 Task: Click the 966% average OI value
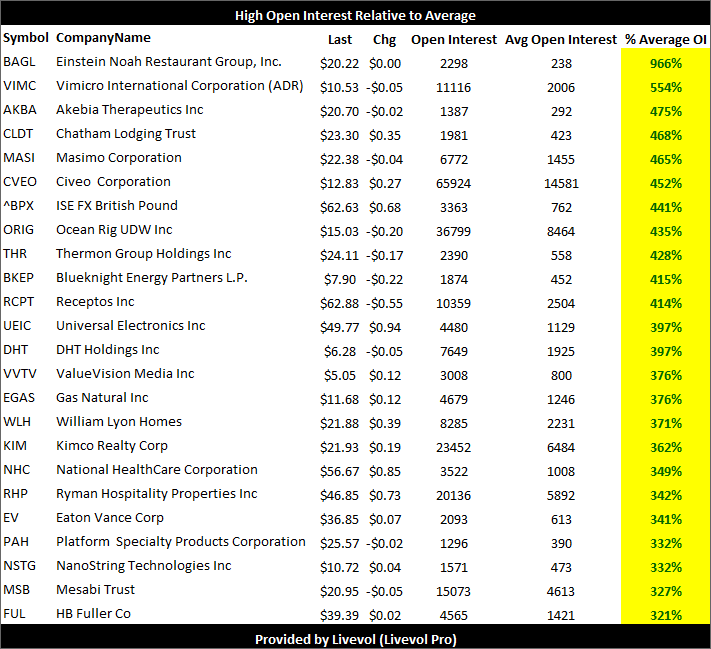[666, 63]
